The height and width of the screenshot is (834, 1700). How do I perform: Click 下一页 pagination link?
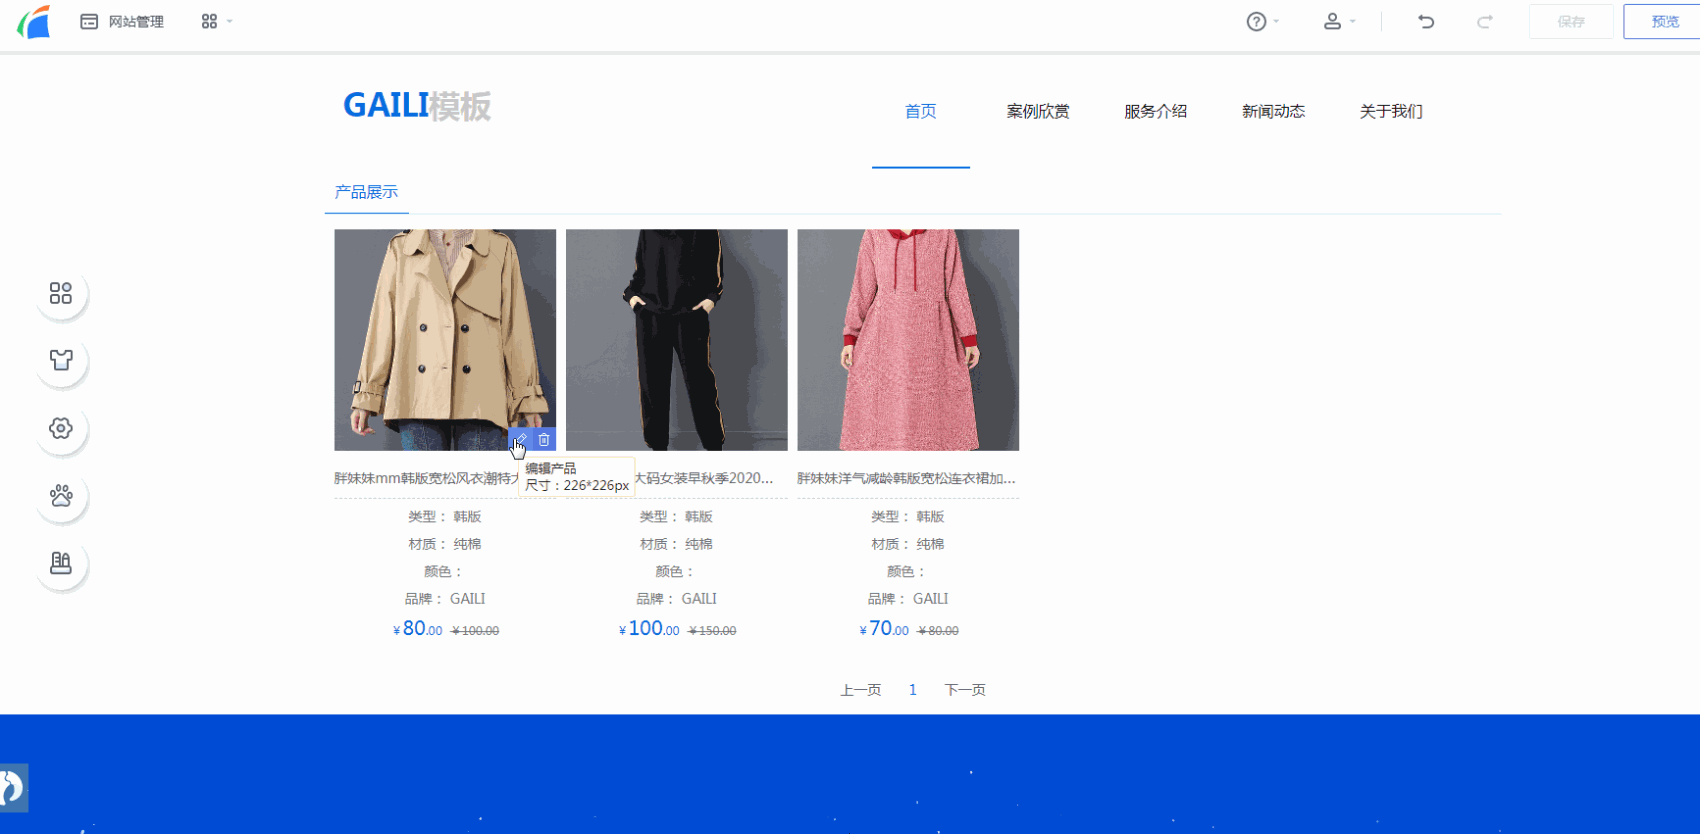tap(965, 690)
